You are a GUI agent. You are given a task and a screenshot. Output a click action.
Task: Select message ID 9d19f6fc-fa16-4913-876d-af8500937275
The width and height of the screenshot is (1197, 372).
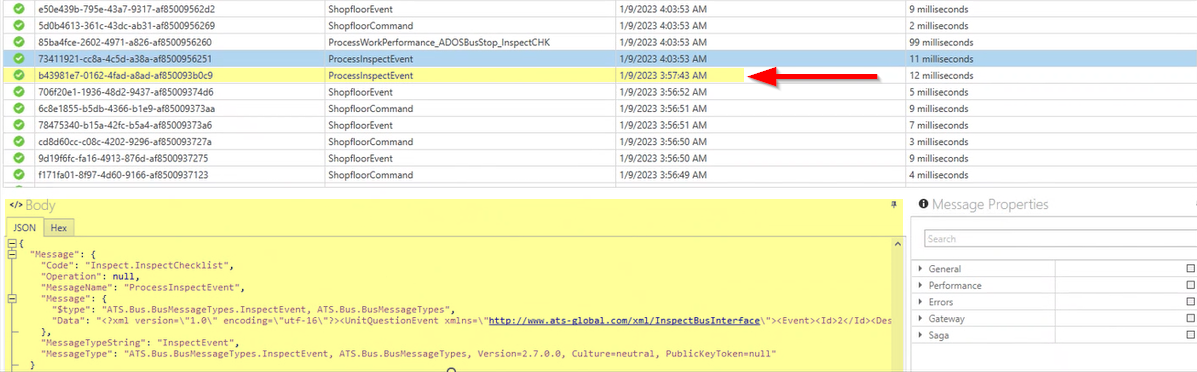[123, 158]
